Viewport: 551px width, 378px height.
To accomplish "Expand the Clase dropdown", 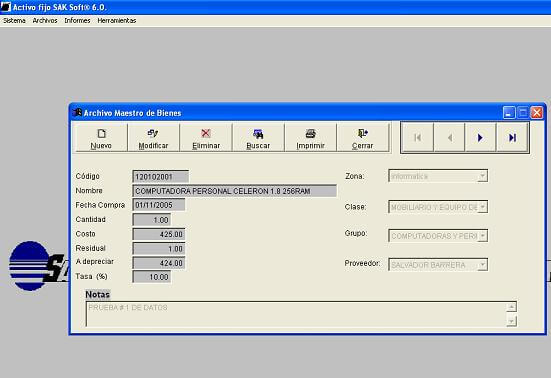I will coord(482,207).
